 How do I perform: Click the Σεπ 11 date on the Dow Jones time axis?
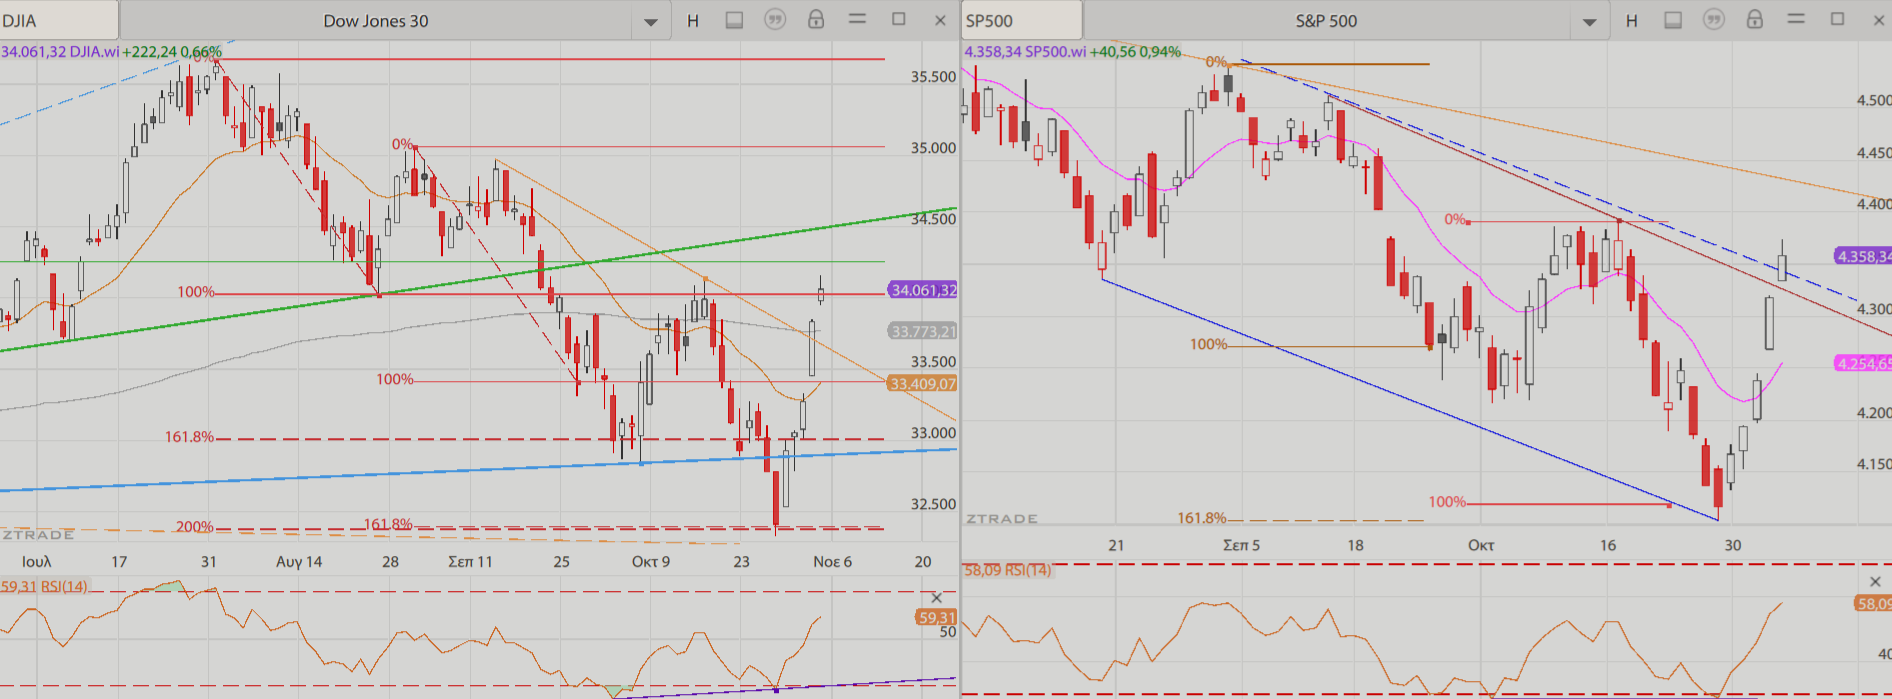(x=470, y=561)
